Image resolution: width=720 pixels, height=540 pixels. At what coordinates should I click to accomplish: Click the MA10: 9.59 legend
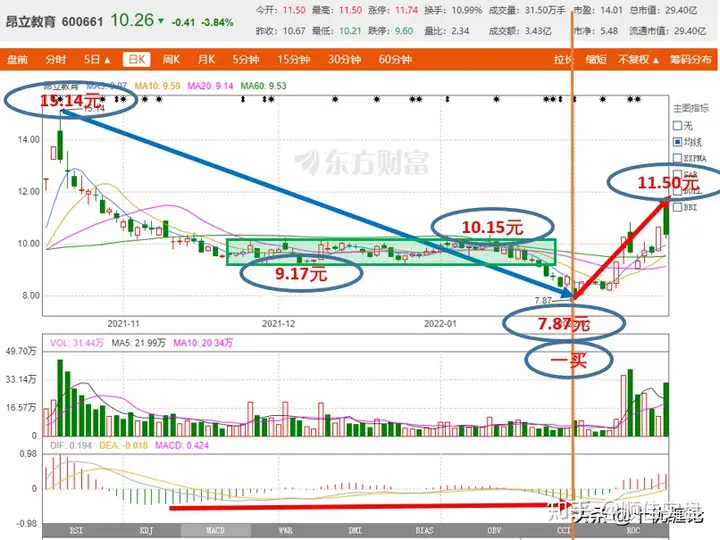coord(157,86)
